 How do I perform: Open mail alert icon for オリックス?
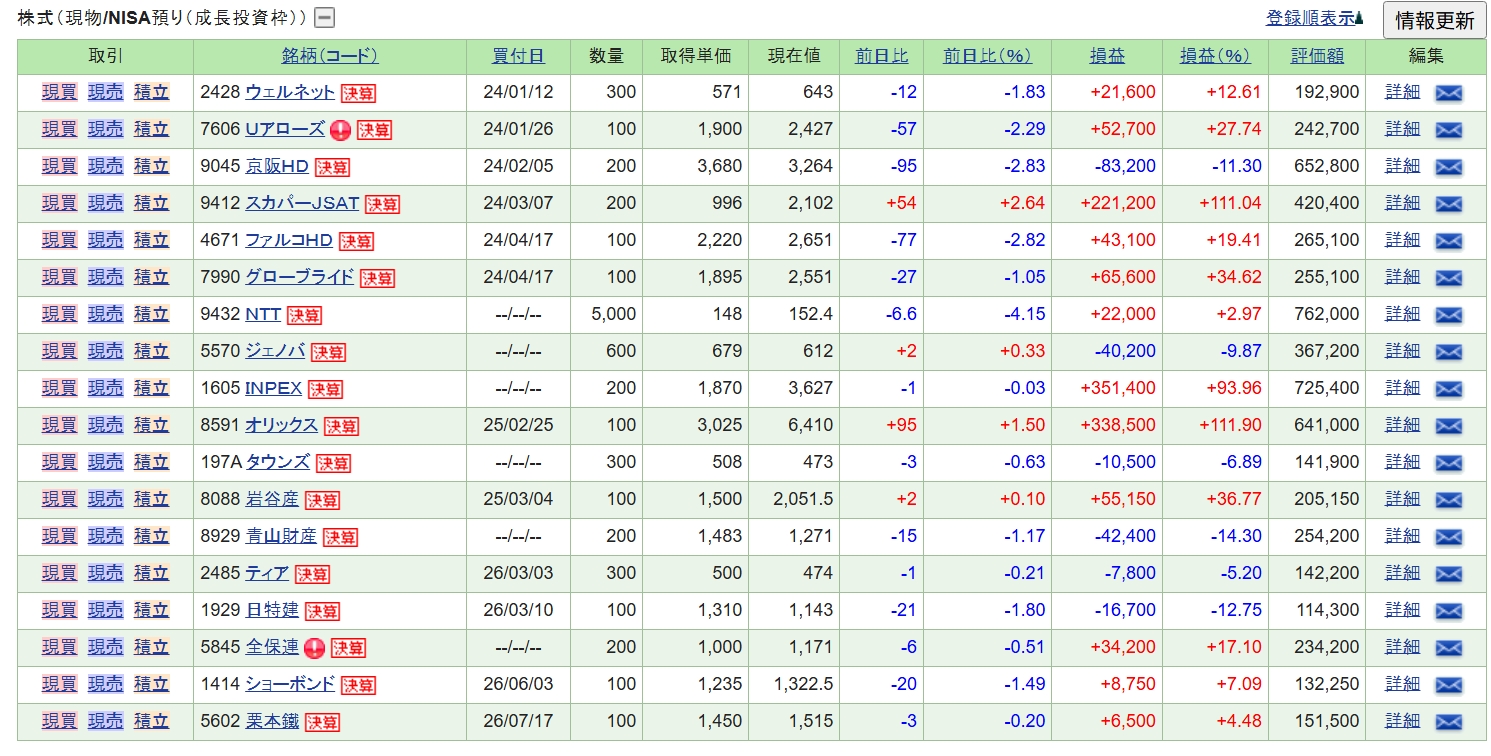point(1448,426)
